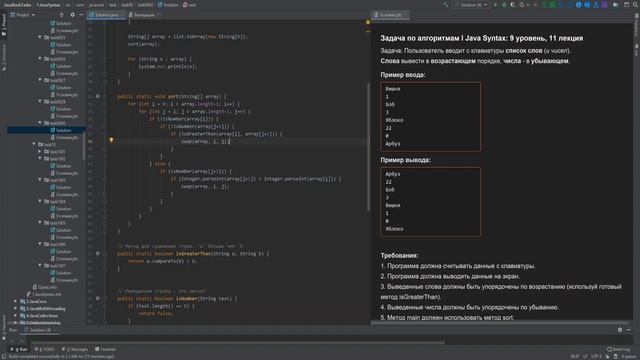Screen dimensions: 640x360
Task: Open the Run tool window tab at bottom
Action: 19,349
